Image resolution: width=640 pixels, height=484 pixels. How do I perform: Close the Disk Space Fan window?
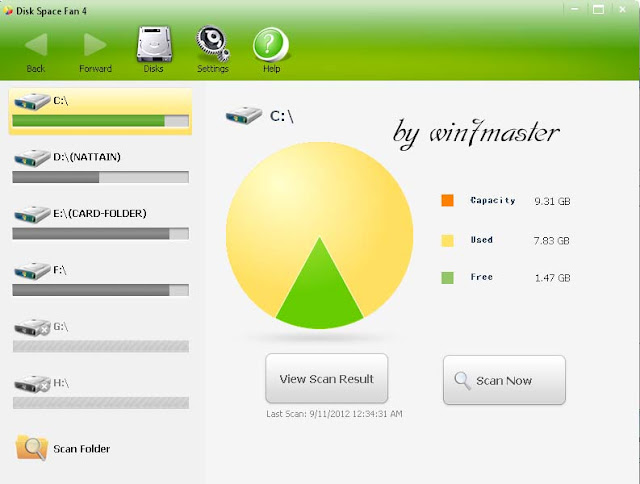(622, 9)
